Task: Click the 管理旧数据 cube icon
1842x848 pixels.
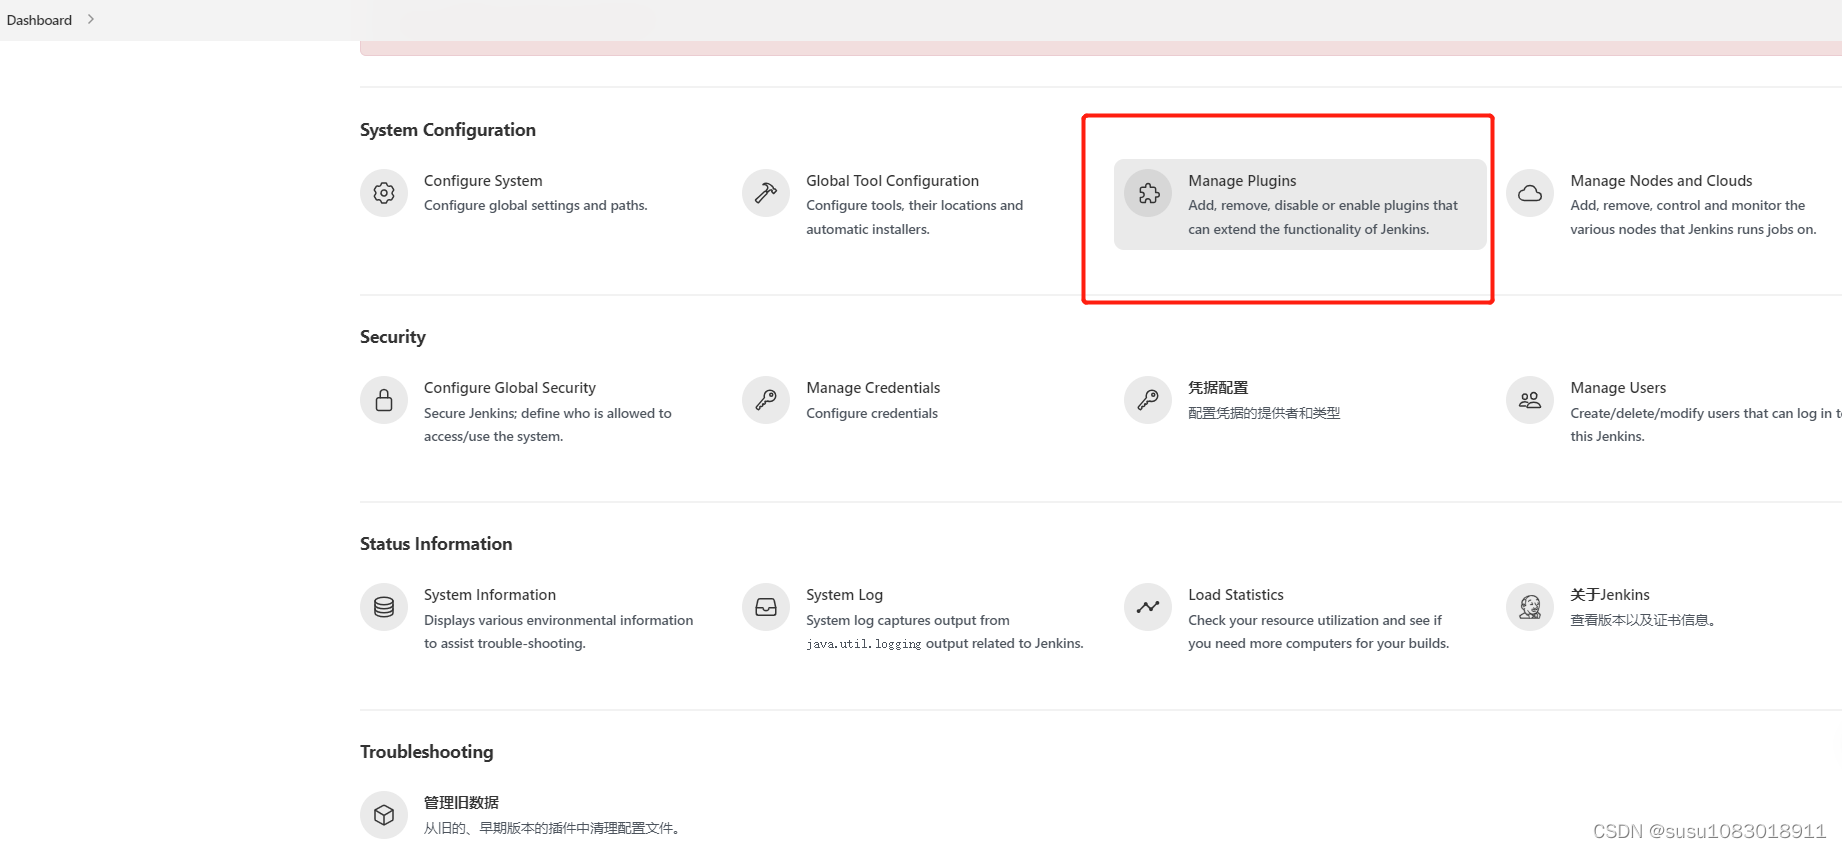Action: coord(384,815)
